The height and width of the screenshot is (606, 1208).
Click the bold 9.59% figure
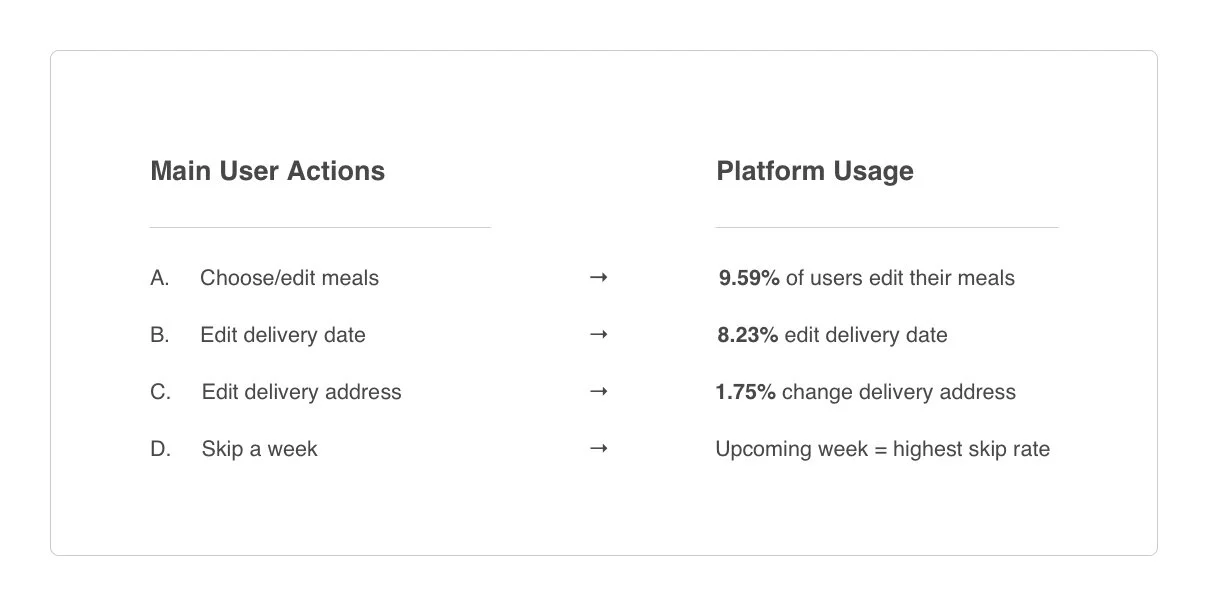[x=749, y=278]
